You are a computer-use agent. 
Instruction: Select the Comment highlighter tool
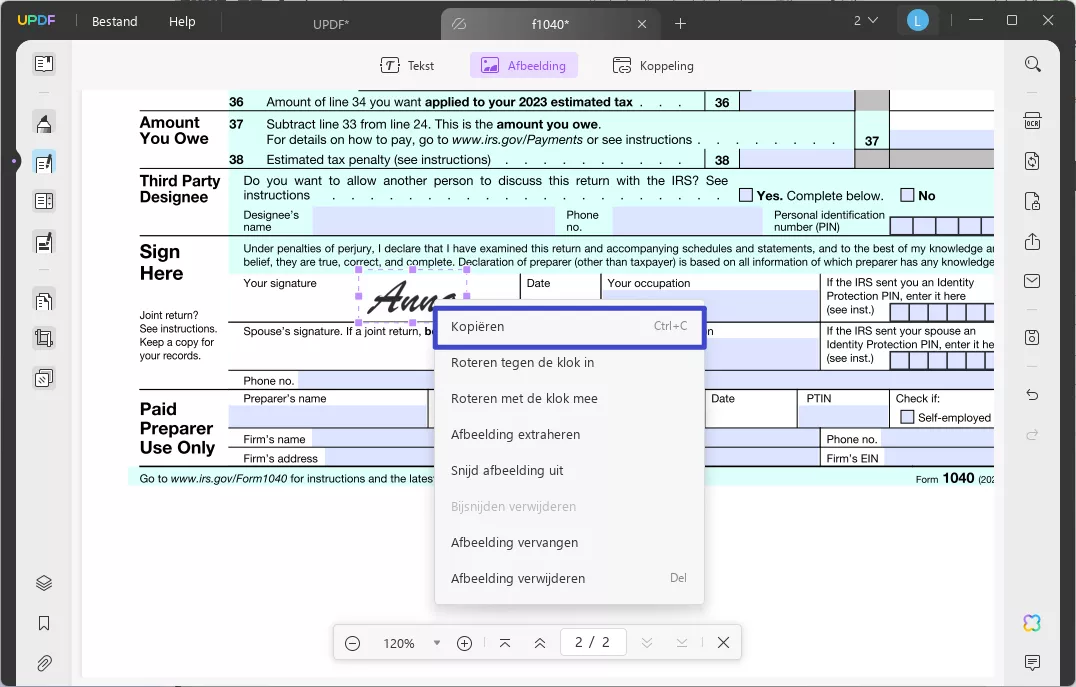[44, 124]
